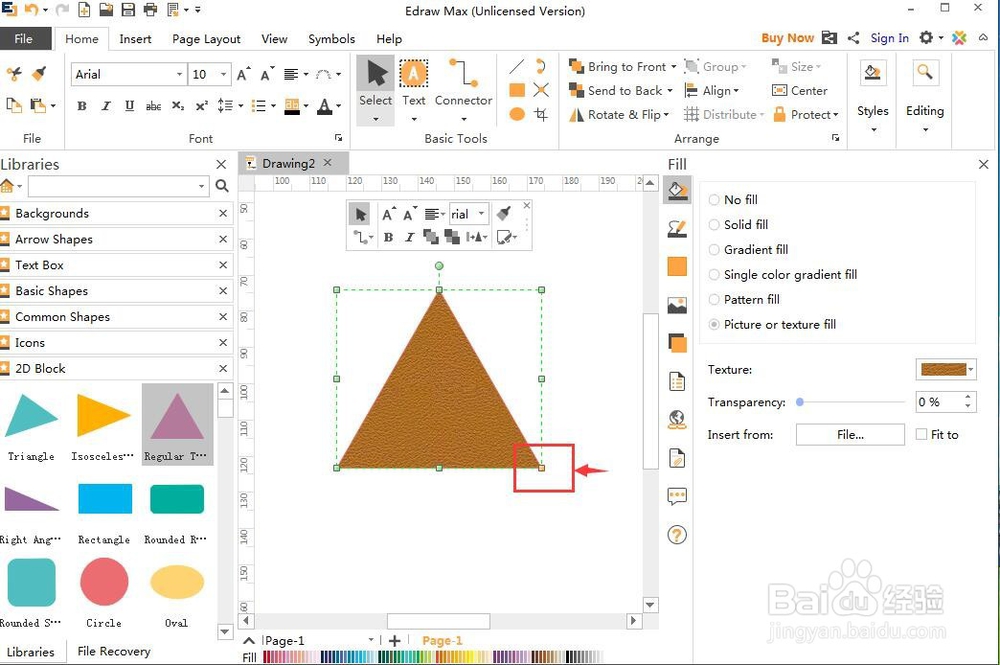Click the Cut scissors icon
1000x665 pixels.
click(14, 73)
